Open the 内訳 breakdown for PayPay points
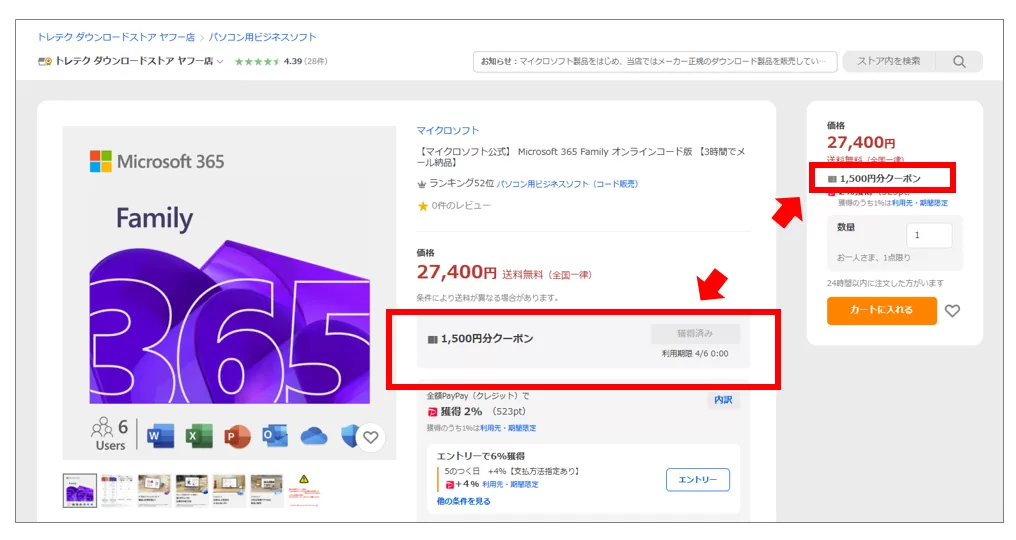The height and width of the screenshot is (540, 1016). click(x=723, y=400)
